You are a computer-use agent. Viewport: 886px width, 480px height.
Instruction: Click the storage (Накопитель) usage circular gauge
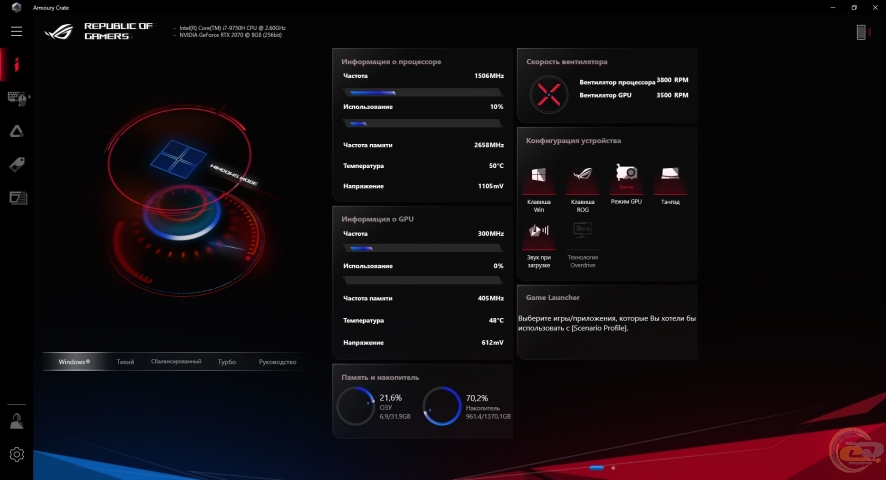tap(442, 406)
